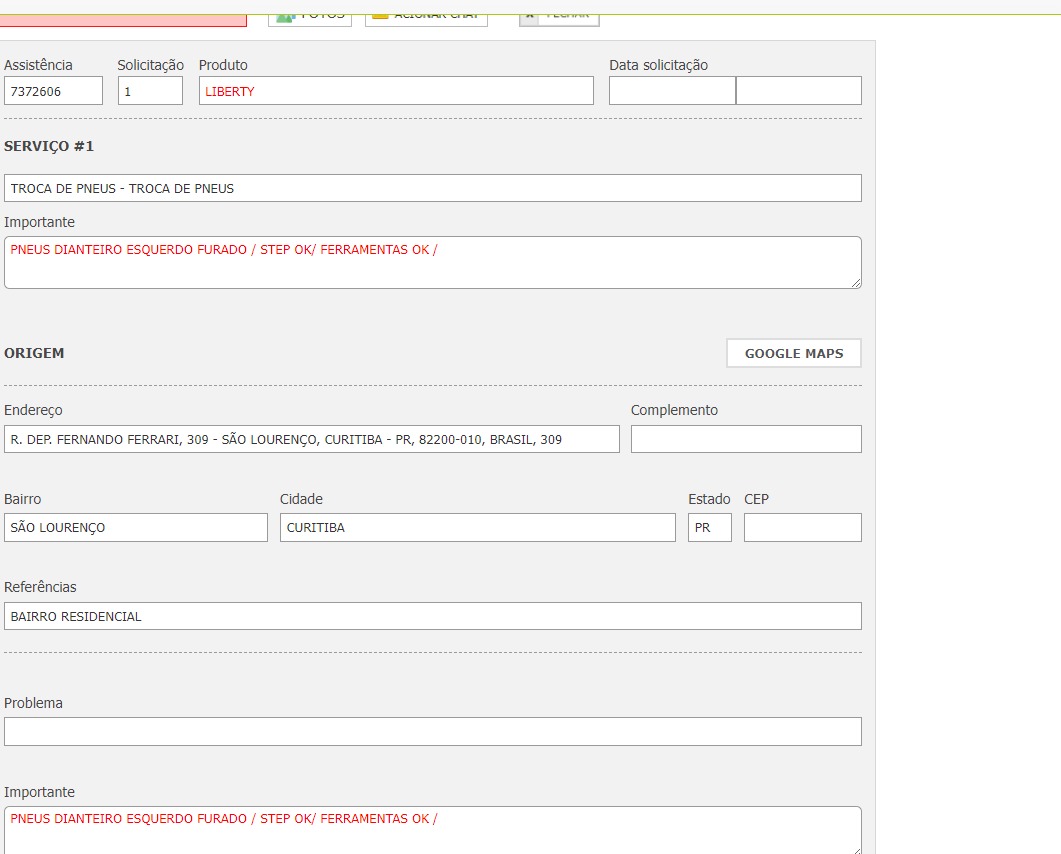Click the Assistência number field
This screenshot has width=1061, height=854.
coord(53,91)
